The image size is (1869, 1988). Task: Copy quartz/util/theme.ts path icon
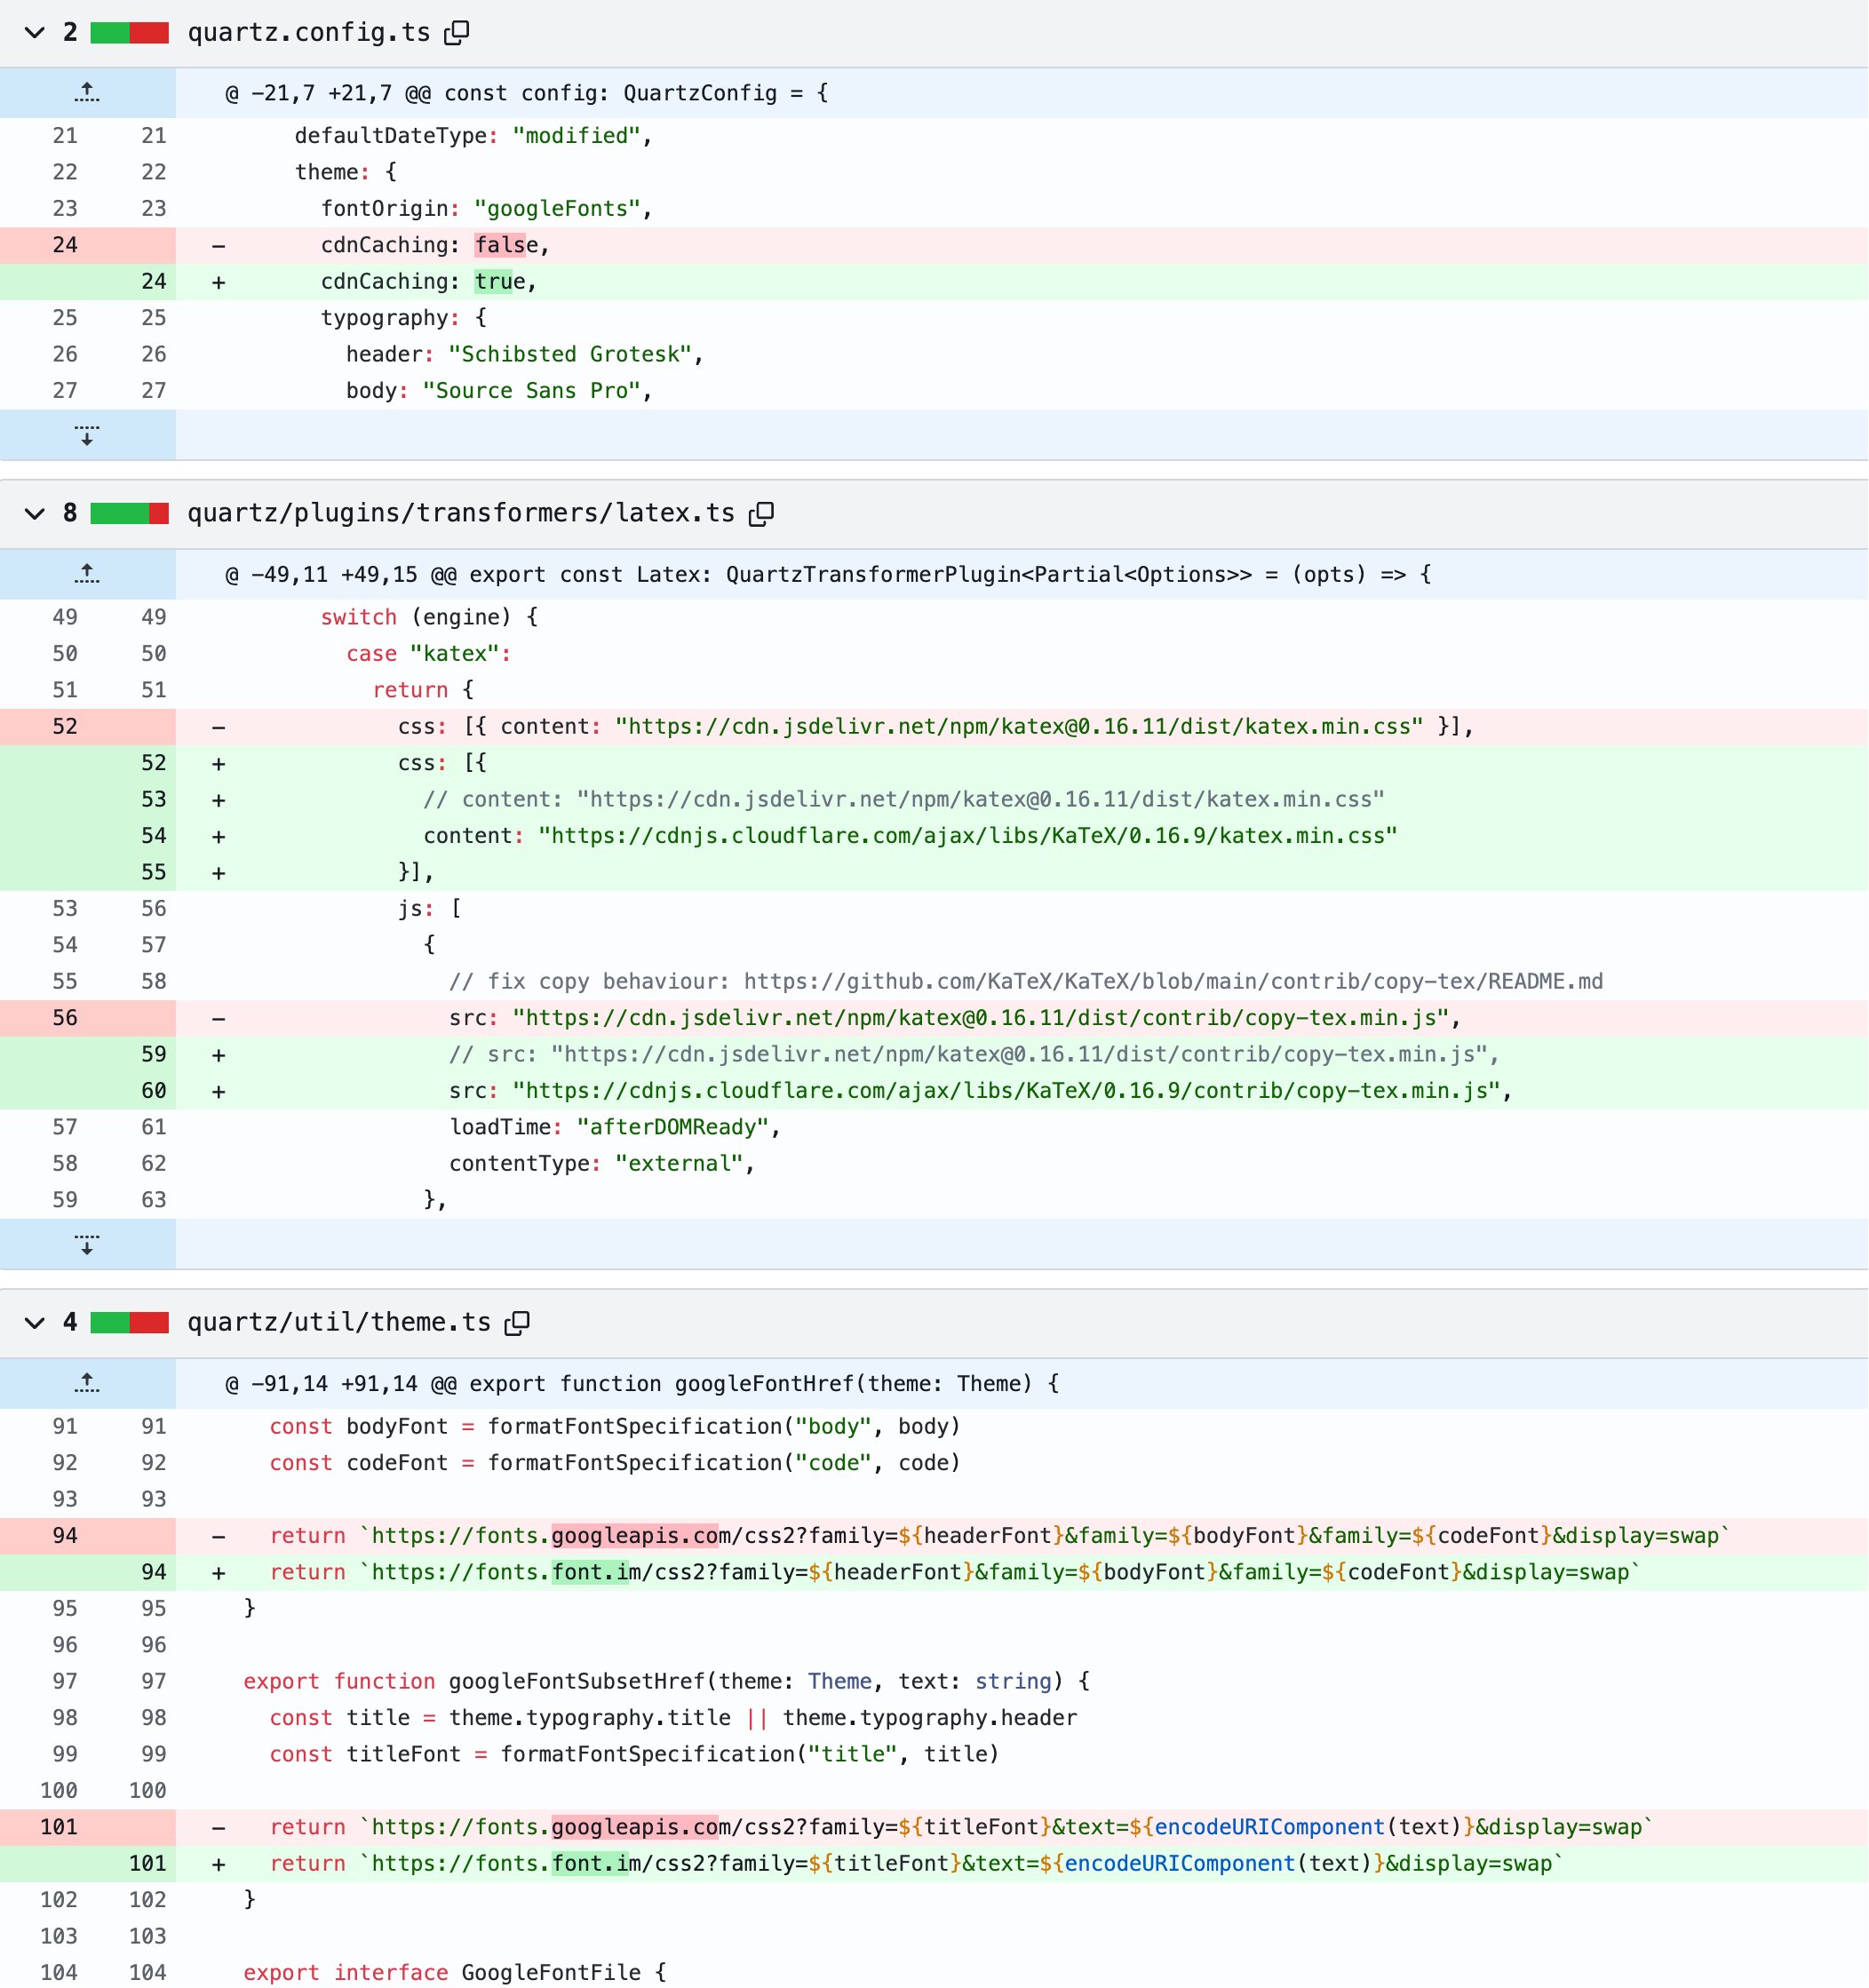[517, 1323]
